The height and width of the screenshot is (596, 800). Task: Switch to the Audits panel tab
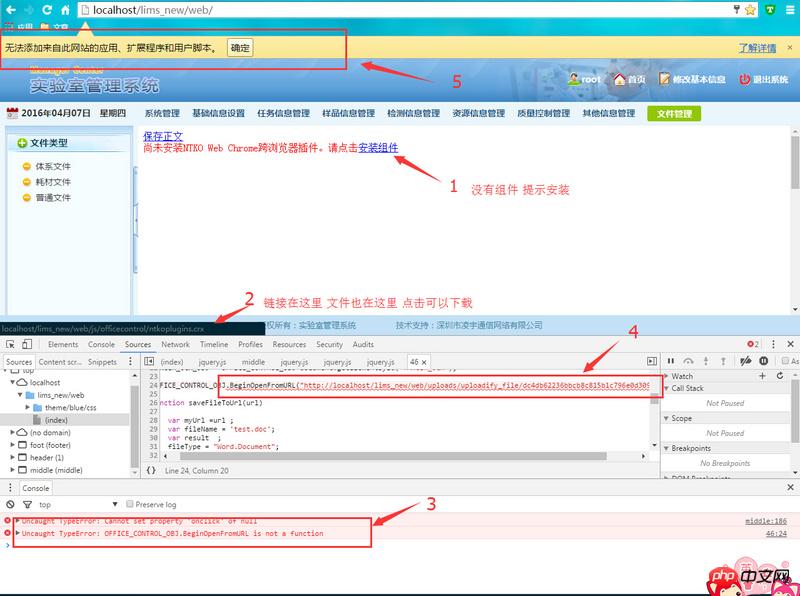363,344
